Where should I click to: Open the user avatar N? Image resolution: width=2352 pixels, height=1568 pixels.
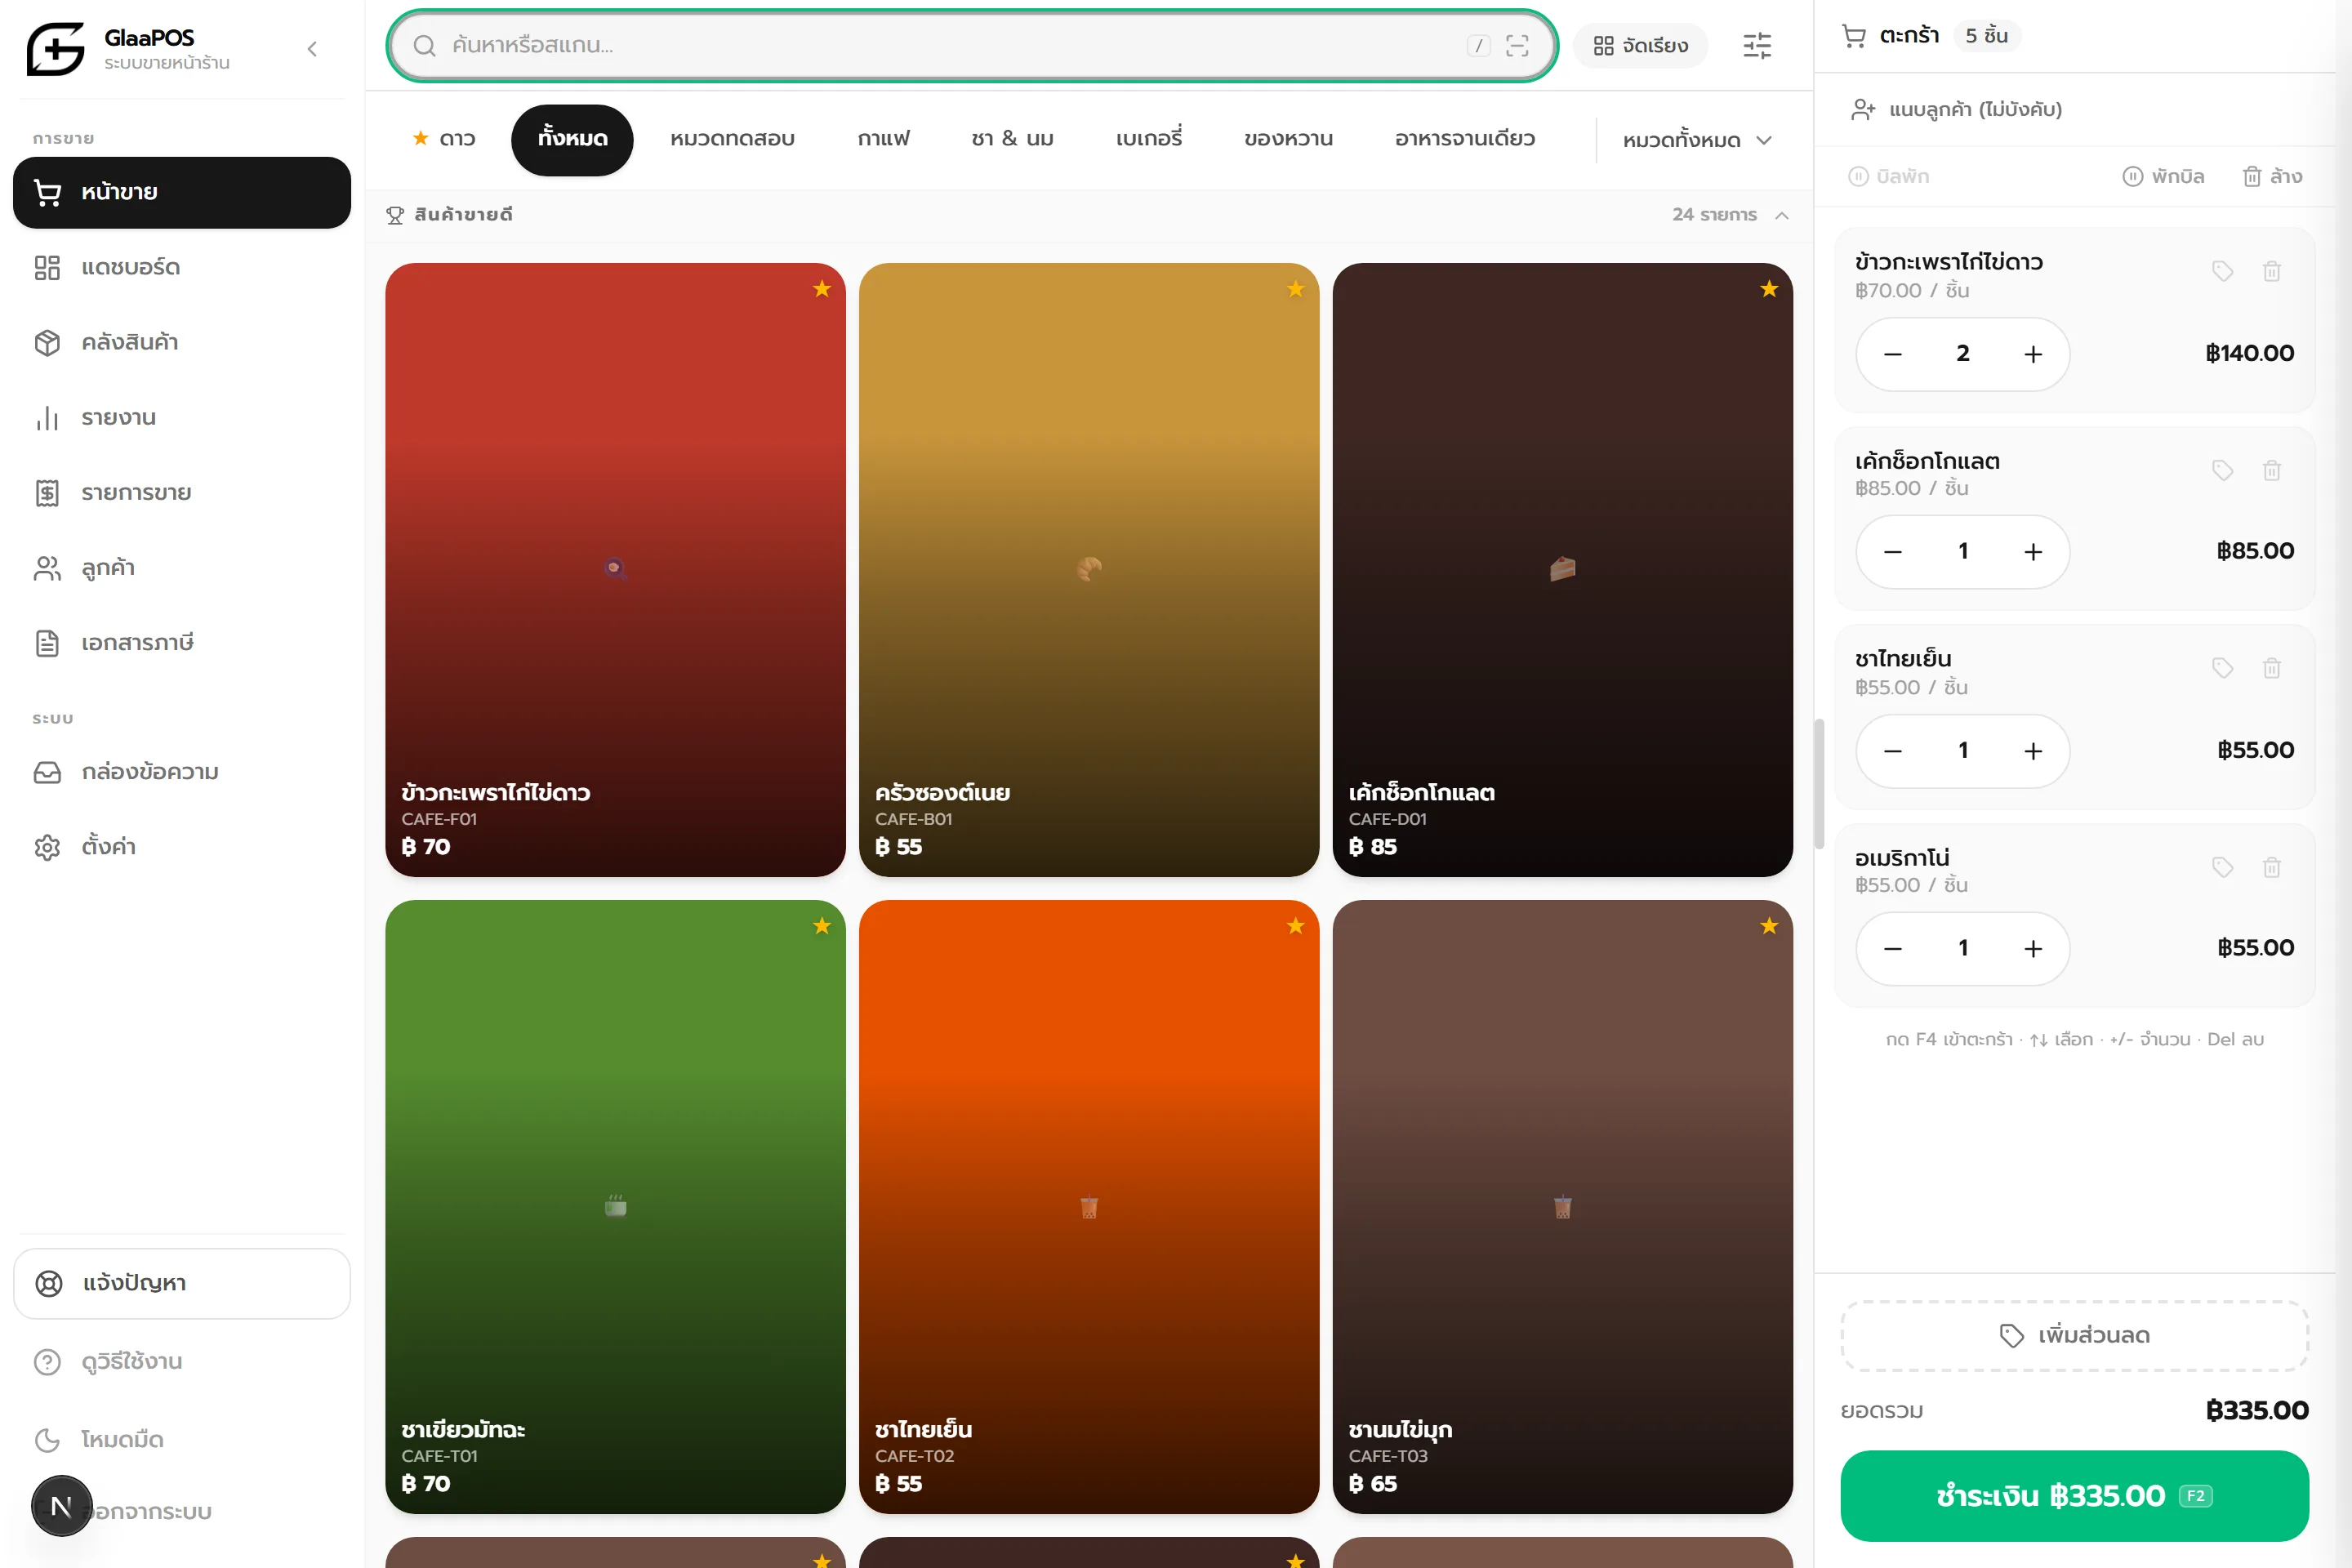point(61,1506)
